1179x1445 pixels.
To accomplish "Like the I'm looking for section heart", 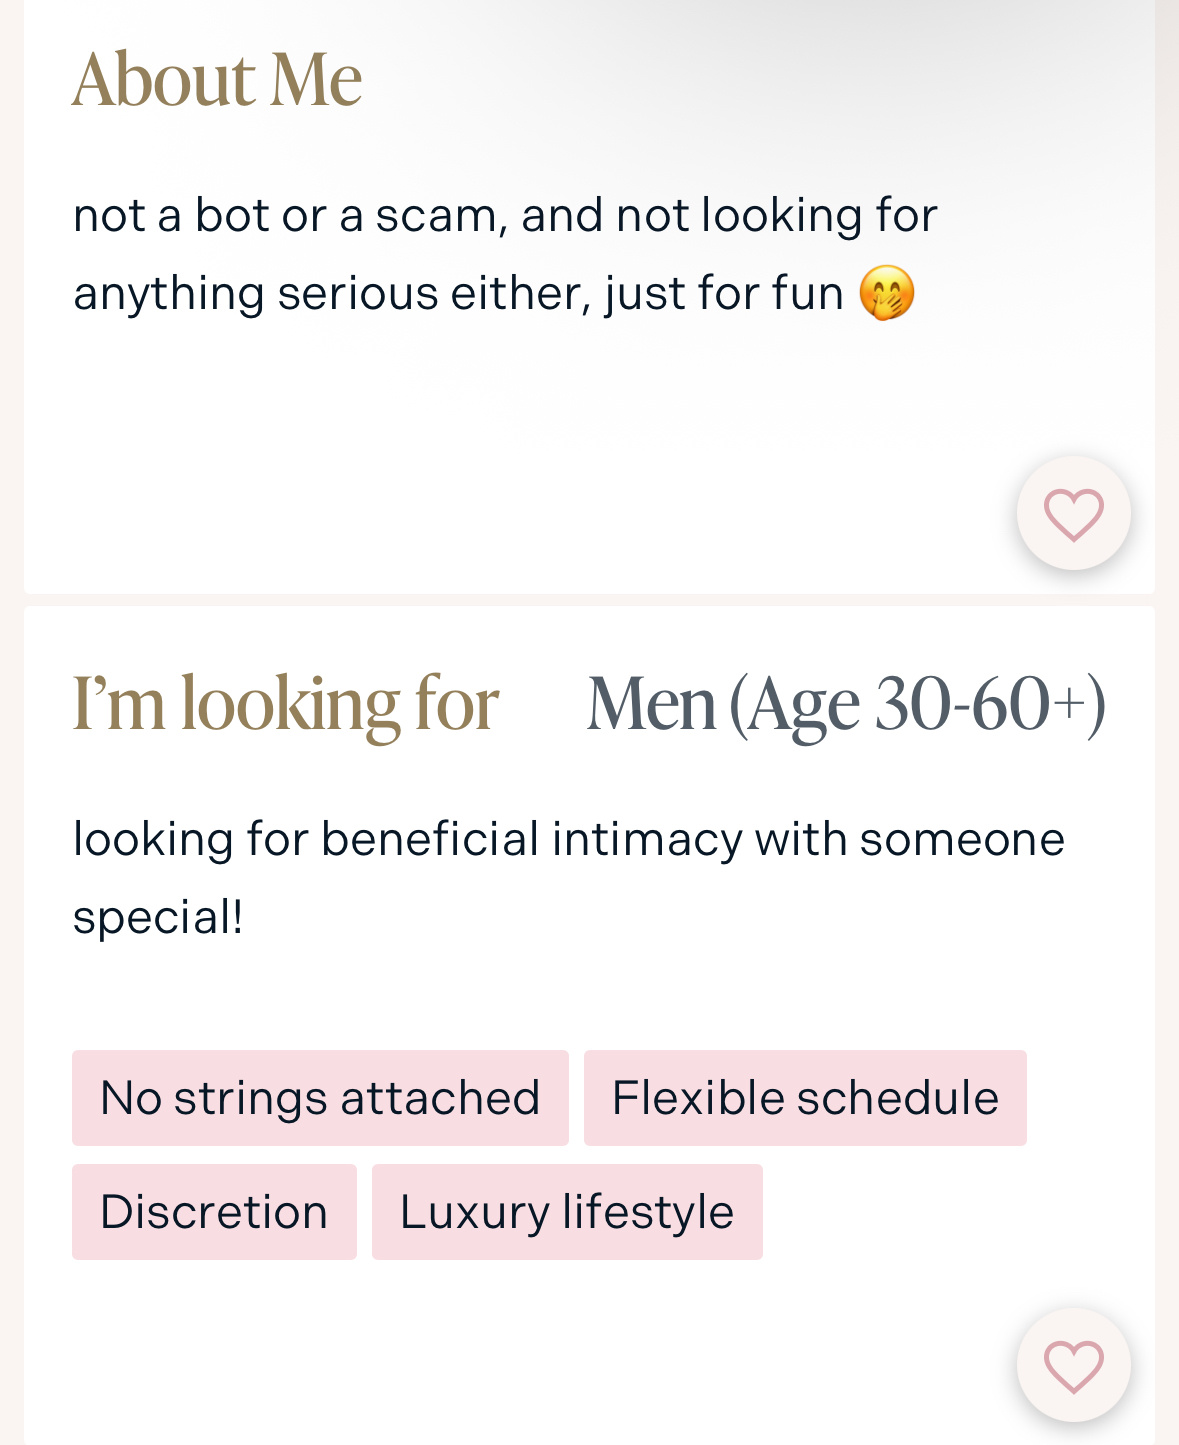I will tap(1073, 1365).
